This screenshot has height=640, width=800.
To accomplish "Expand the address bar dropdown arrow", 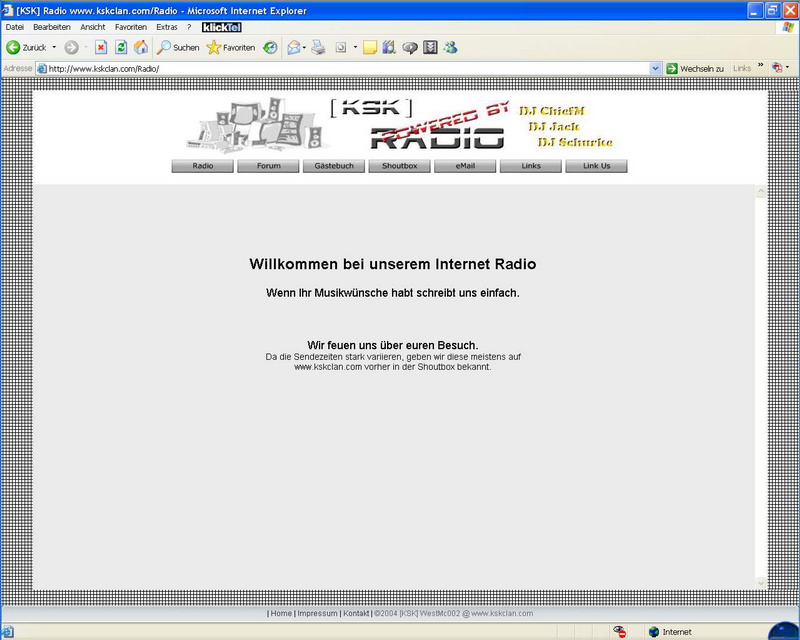I will 656,68.
